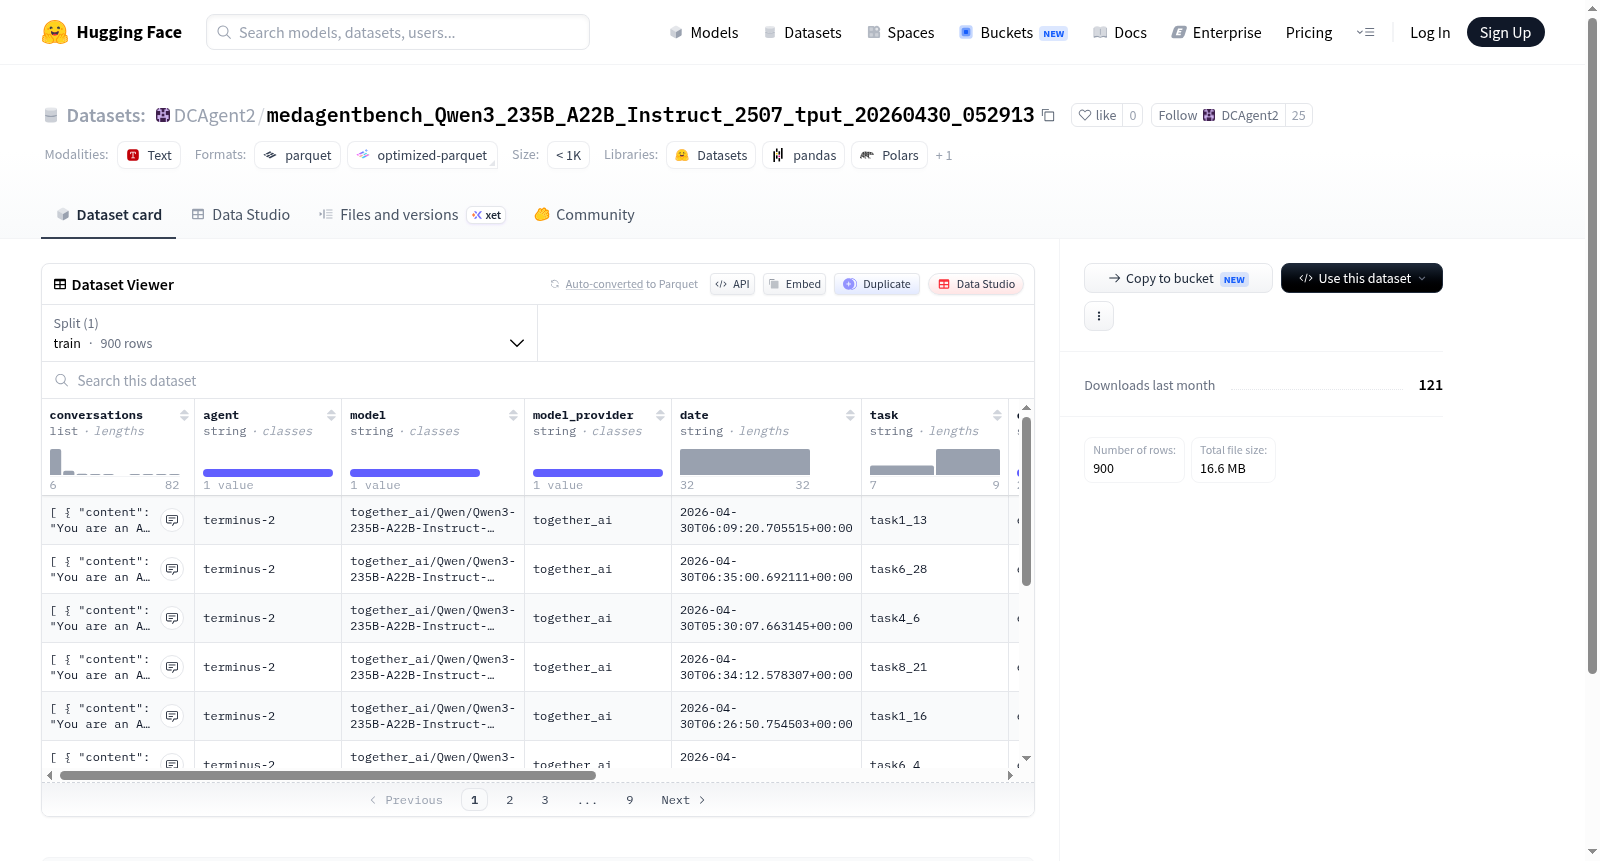Click the Log In link
Image resolution: width=1600 pixels, height=861 pixels.
click(1430, 32)
